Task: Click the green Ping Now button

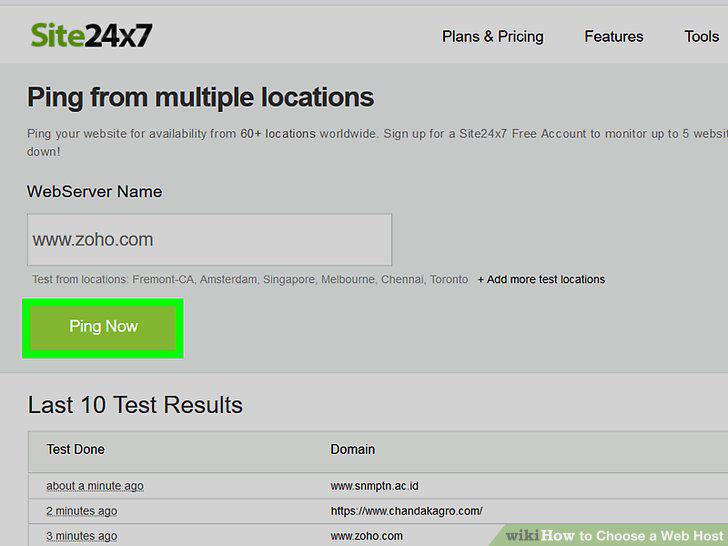Action: pyautogui.click(x=103, y=327)
